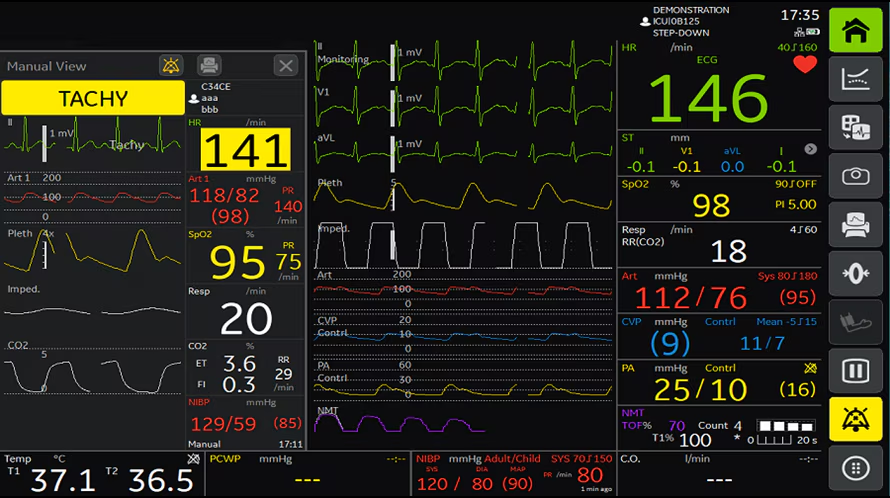Click the Manual View printer button
This screenshot has width=890, height=498.
pyautogui.click(x=209, y=66)
